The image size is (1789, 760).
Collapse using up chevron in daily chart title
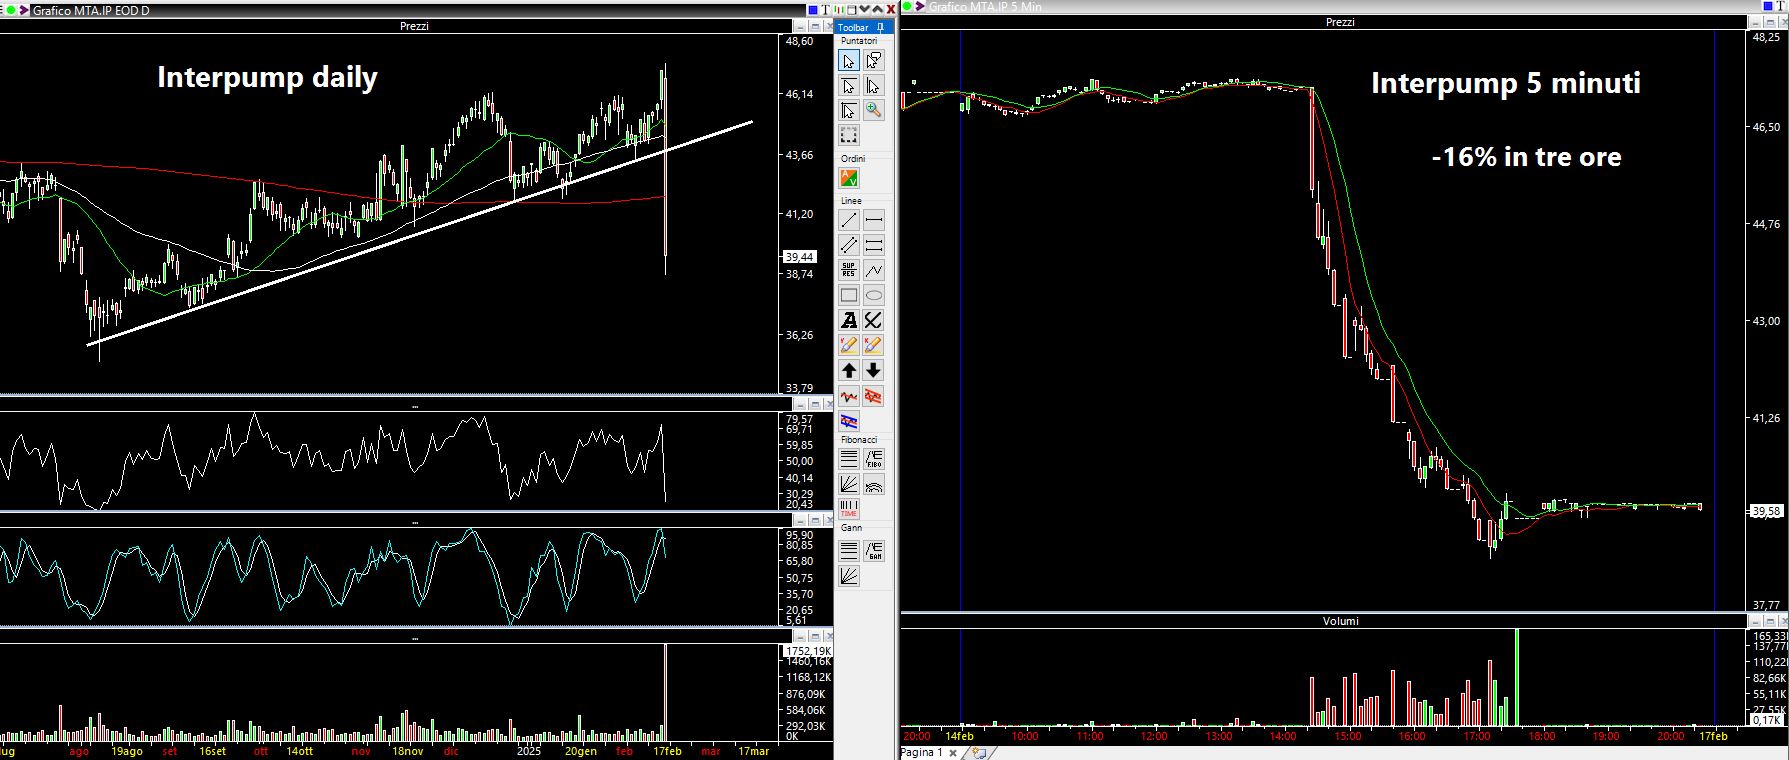[878, 9]
